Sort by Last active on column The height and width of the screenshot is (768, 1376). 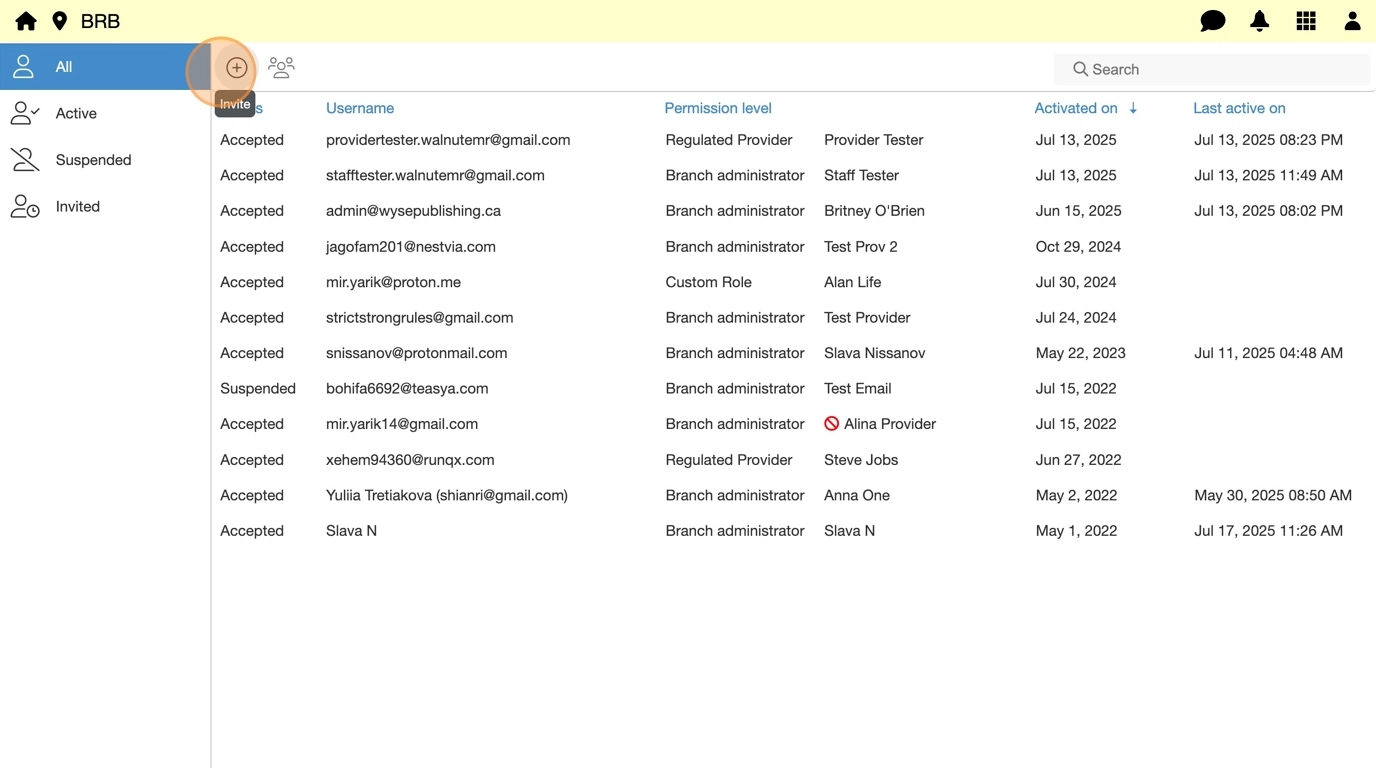1239,108
